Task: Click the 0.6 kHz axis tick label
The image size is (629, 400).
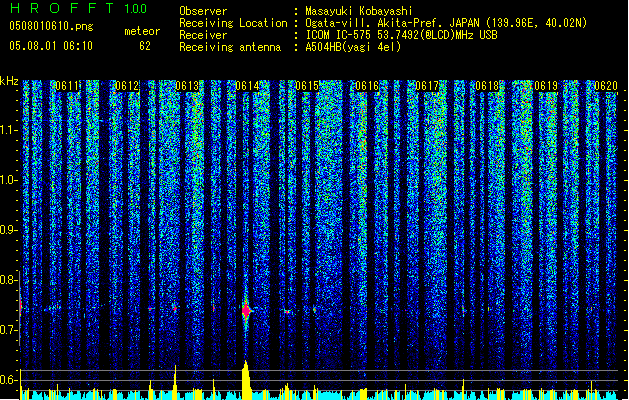Action: 9,380
